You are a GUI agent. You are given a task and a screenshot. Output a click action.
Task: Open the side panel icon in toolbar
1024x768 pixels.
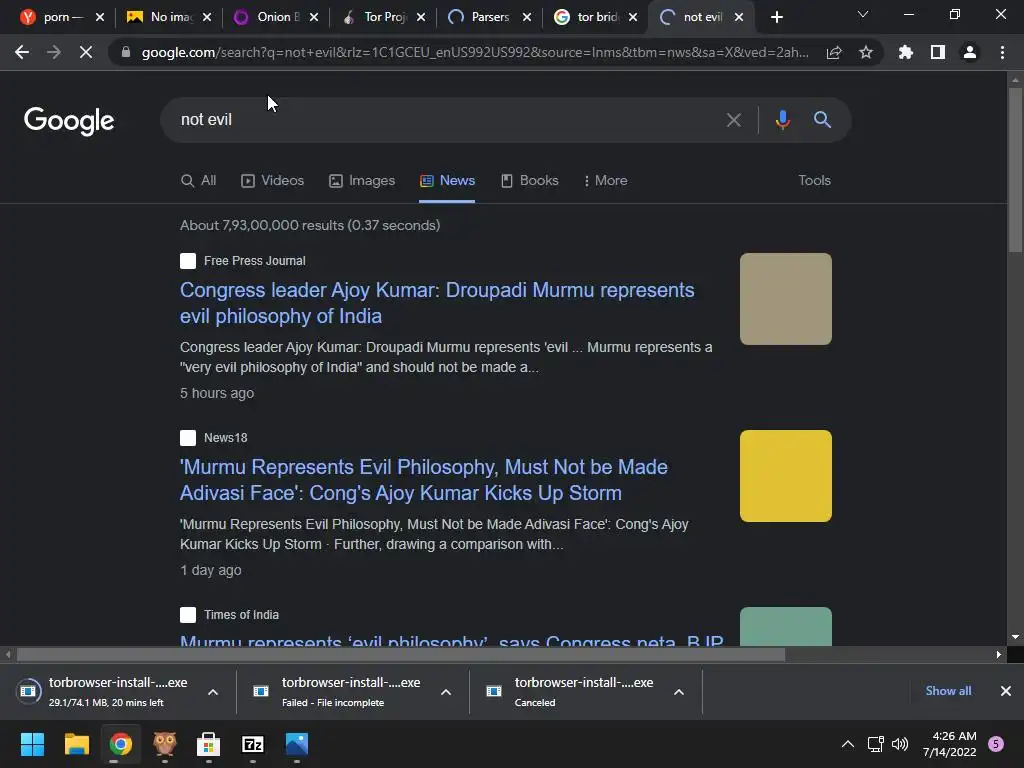coord(938,52)
